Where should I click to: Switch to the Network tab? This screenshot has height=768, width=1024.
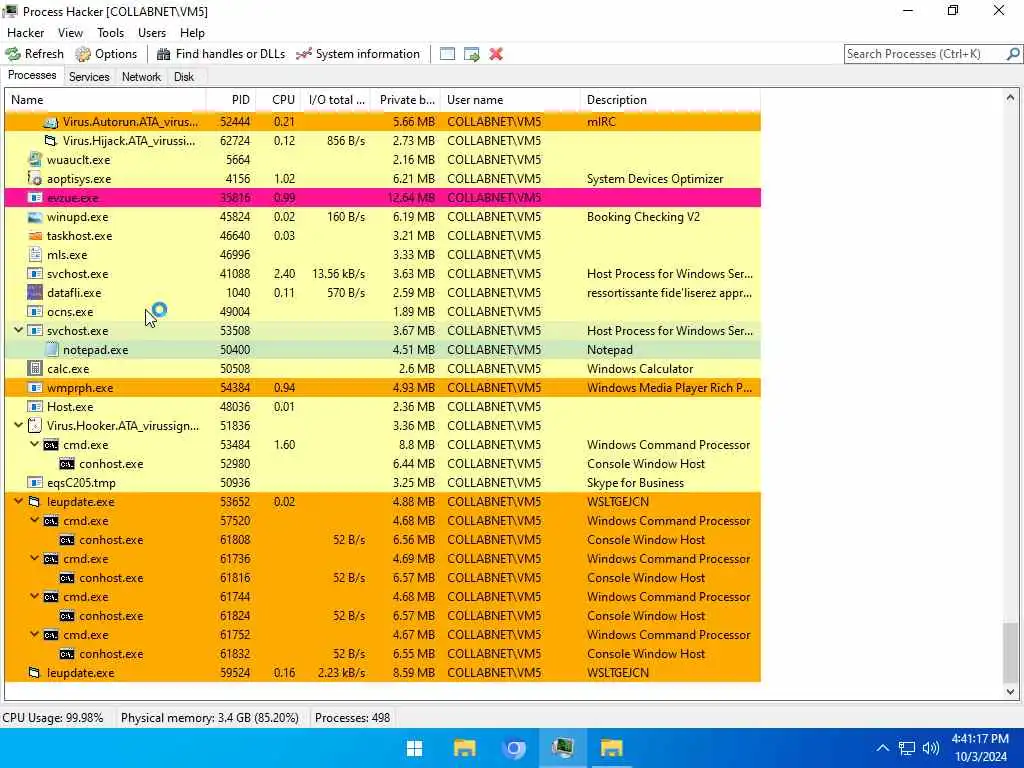[141, 77]
